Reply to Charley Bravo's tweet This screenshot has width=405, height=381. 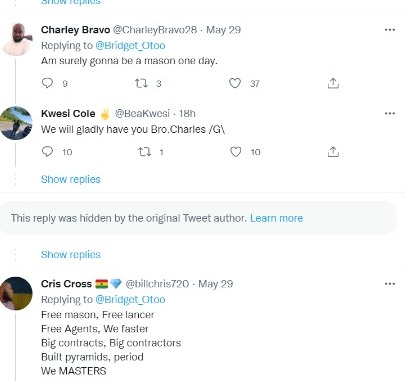[47, 83]
